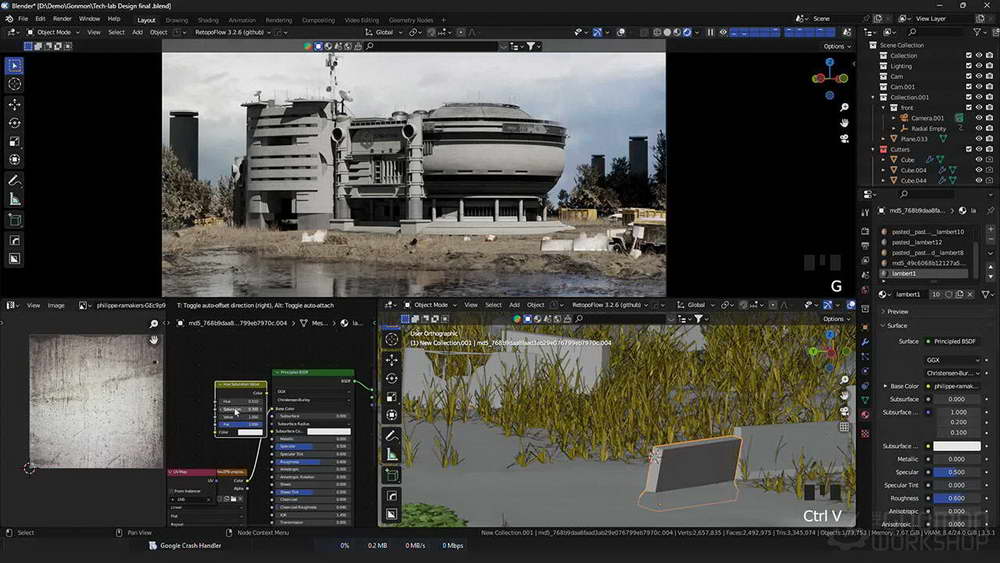Open Object Mode dropdown in upper viewport
This screenshot has width=1000, height=563.
53,32
